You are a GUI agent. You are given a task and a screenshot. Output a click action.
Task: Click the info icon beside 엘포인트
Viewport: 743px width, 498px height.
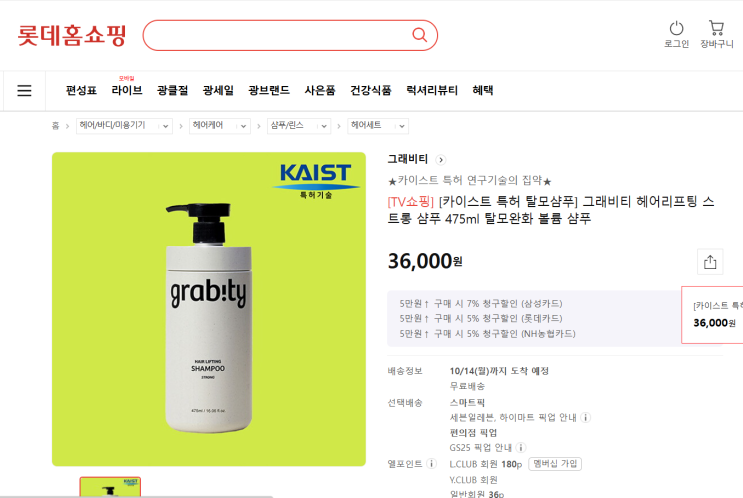click(x=431, y=463)
